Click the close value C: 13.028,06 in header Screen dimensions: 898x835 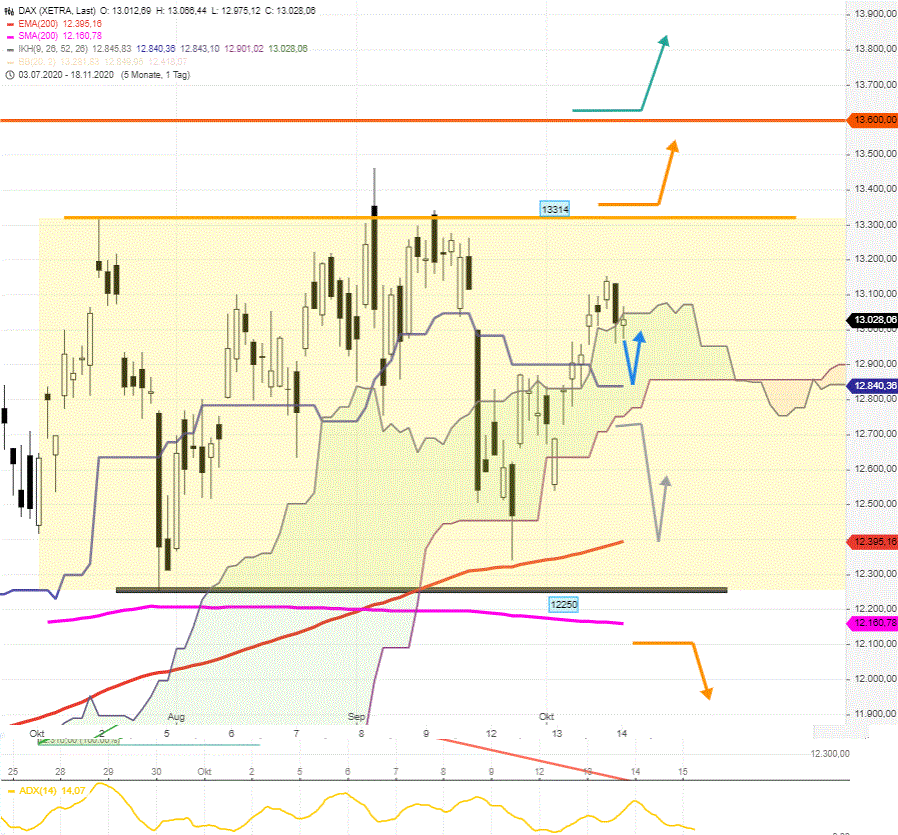pyautogui.click(x=290, y=11)
